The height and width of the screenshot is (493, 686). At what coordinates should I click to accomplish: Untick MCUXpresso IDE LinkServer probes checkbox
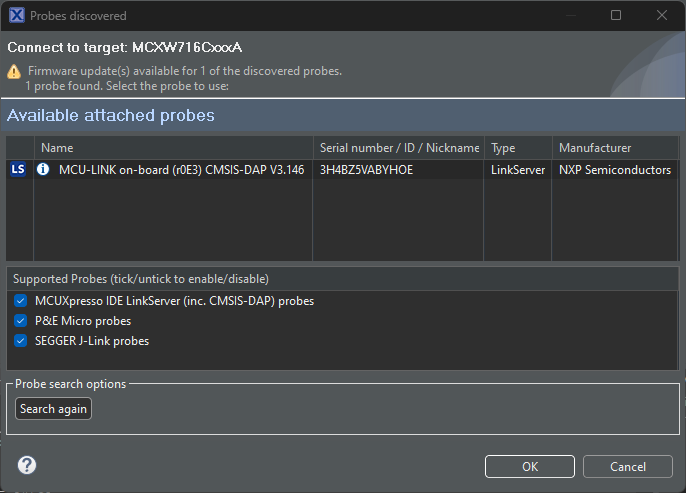[21, 301]
